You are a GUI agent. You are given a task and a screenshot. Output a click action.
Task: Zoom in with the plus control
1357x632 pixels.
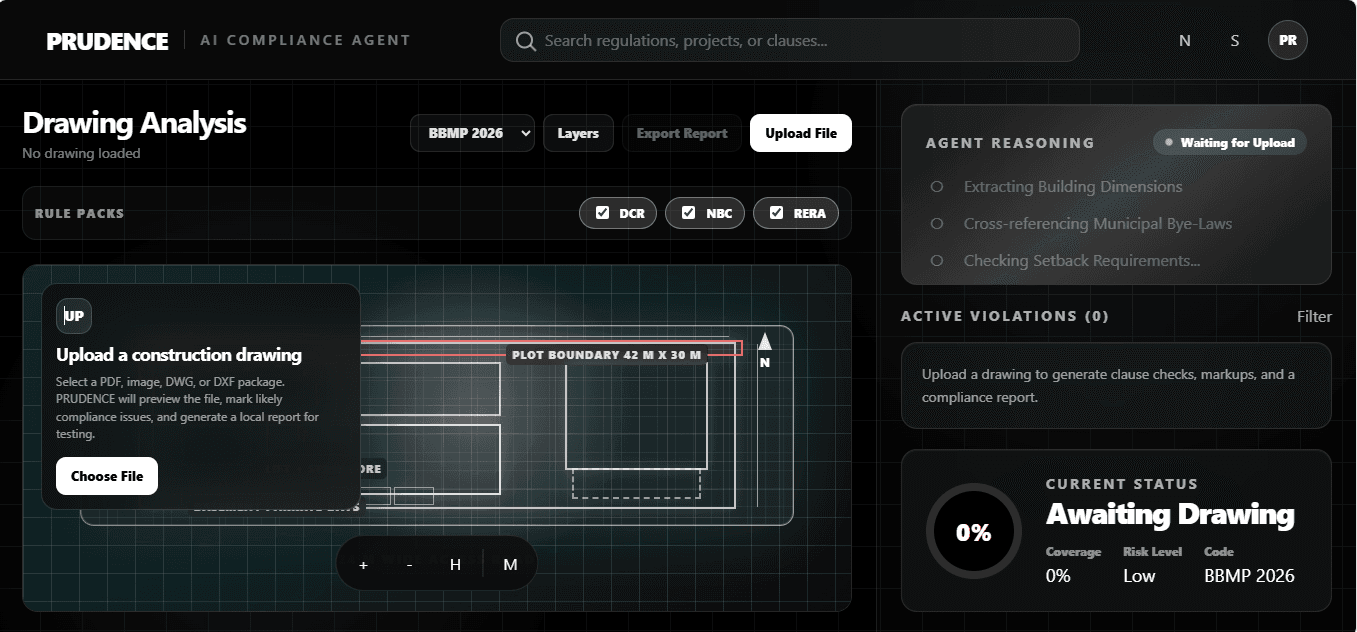coord(363,565)
